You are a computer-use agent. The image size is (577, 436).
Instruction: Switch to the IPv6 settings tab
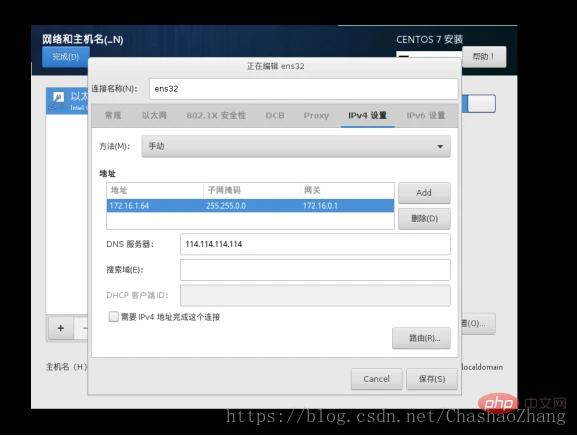[x=426, y=116]
